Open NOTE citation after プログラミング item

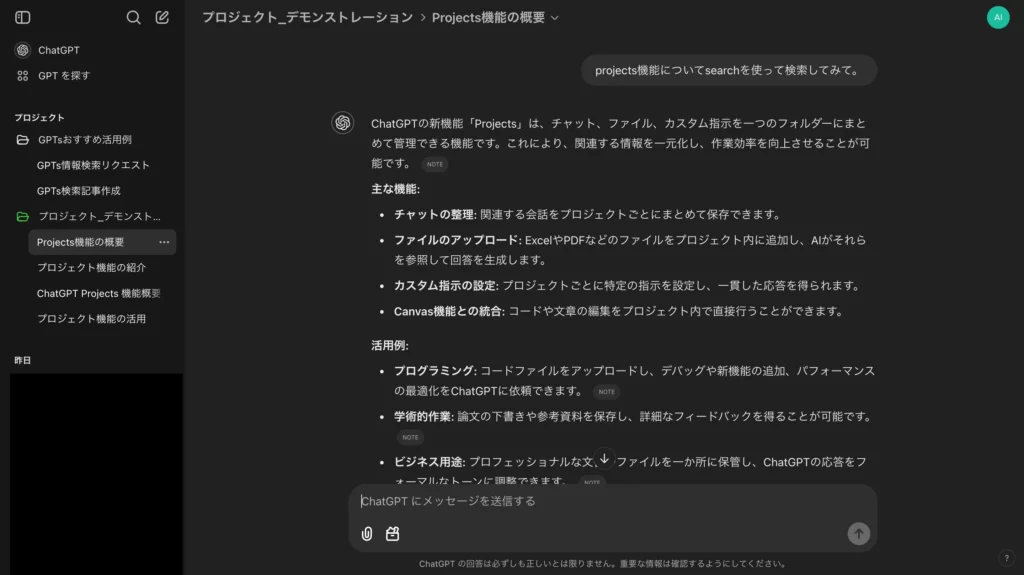tap(607, 391)
